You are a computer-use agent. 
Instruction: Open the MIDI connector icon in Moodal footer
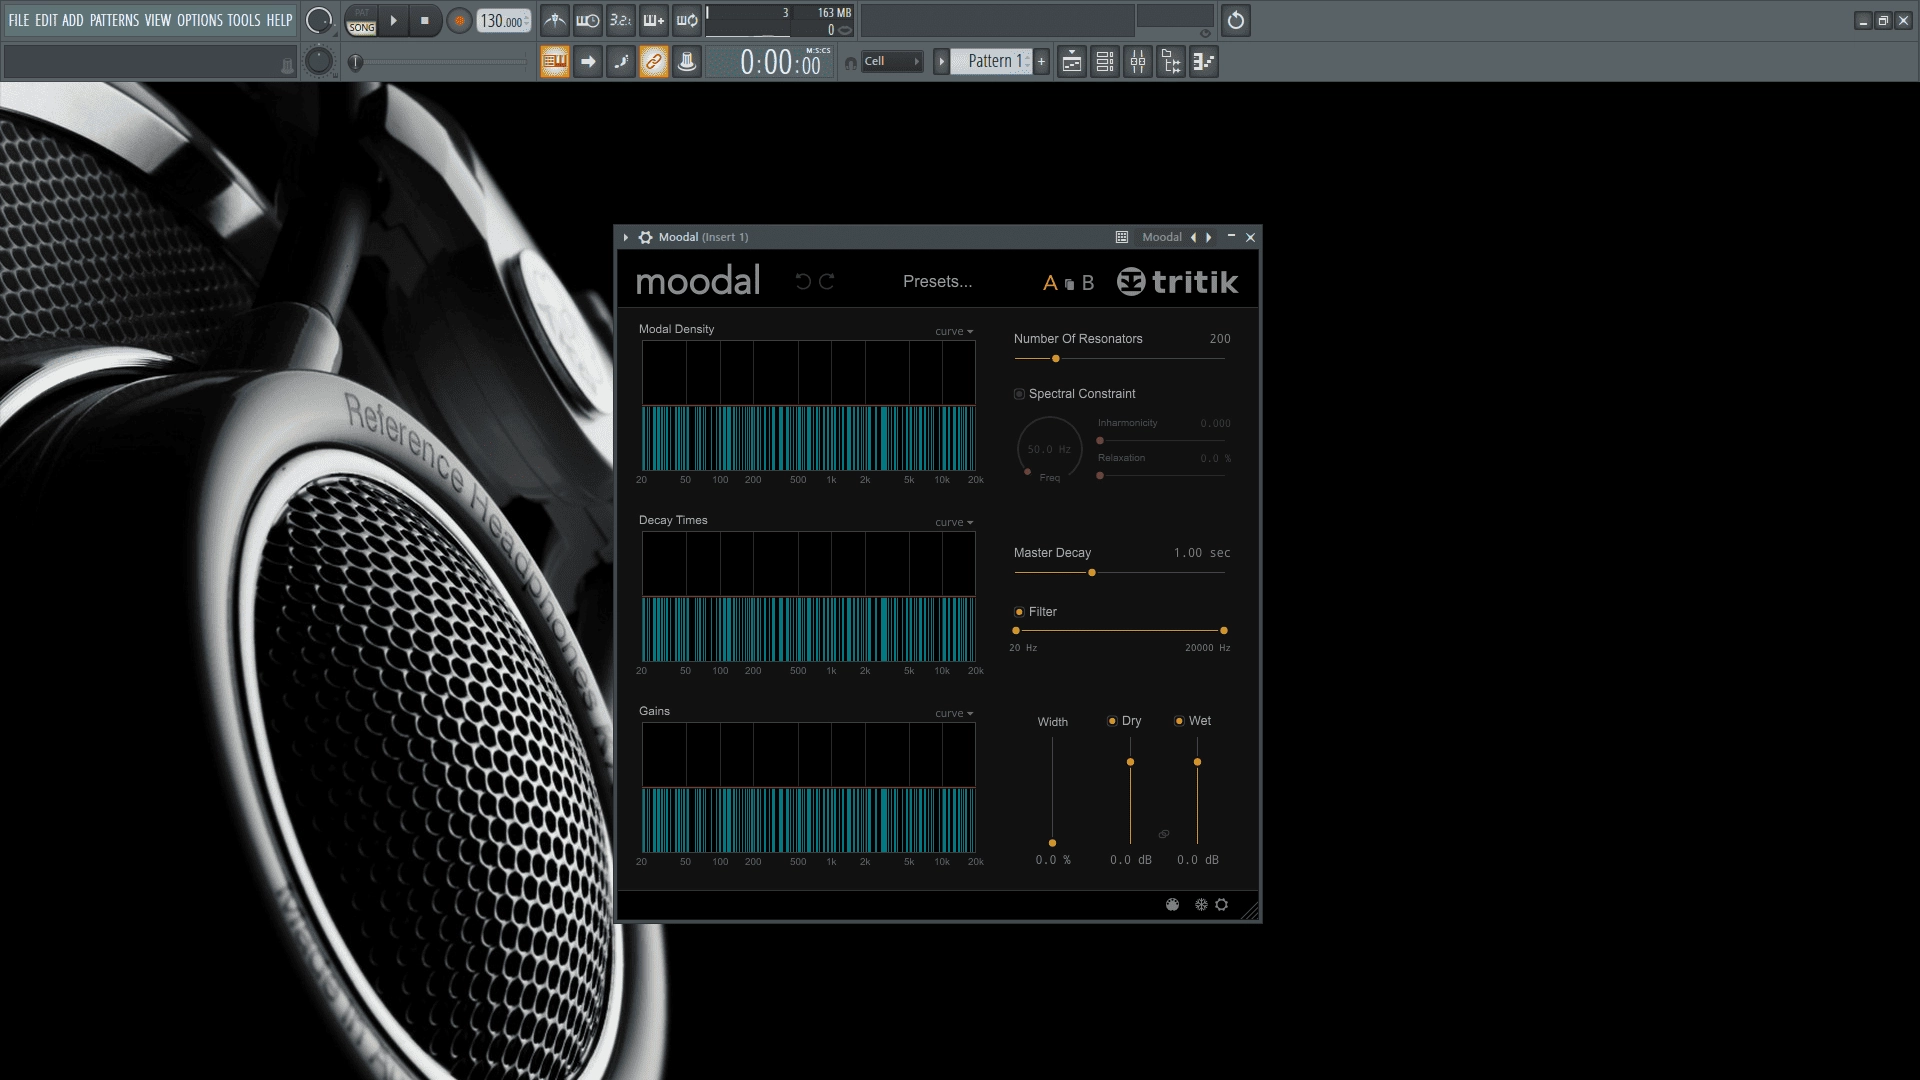pyautogui.click(x=1173, y=905)
